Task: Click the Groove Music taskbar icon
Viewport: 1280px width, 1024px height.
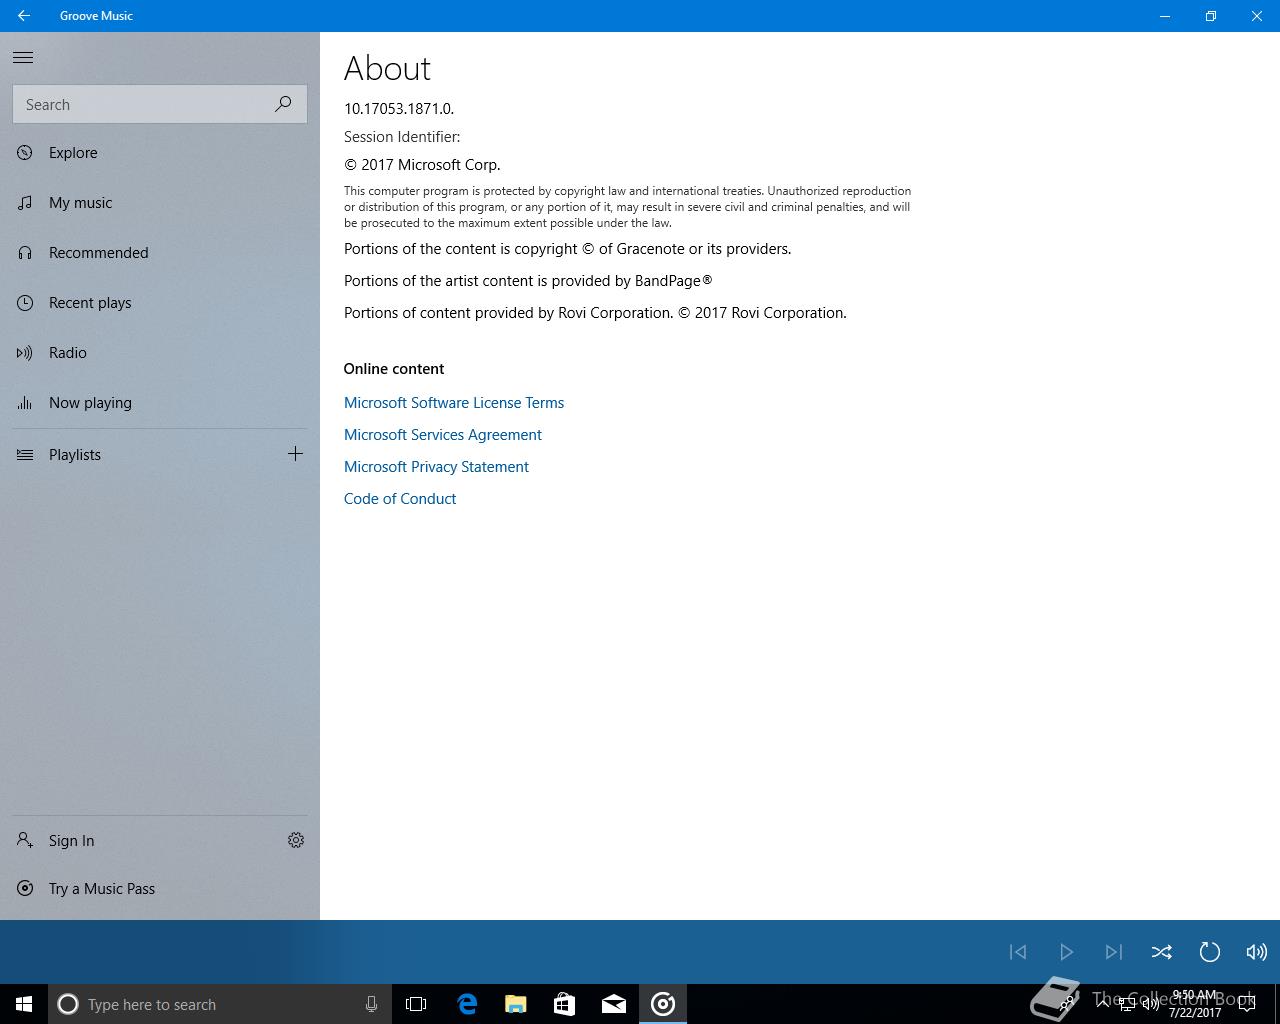Action: pyautogui.click(x=662, y=1004)
